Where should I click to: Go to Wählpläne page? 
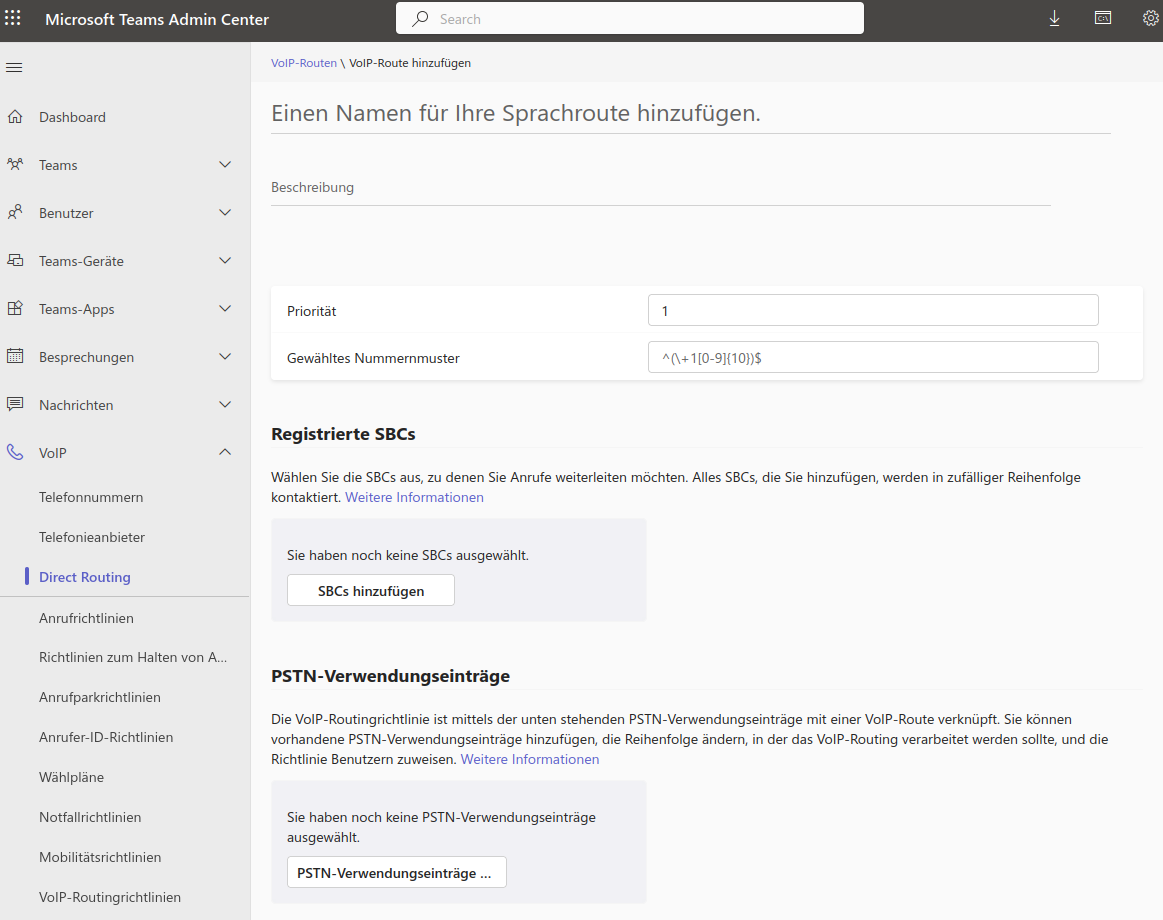71,777
